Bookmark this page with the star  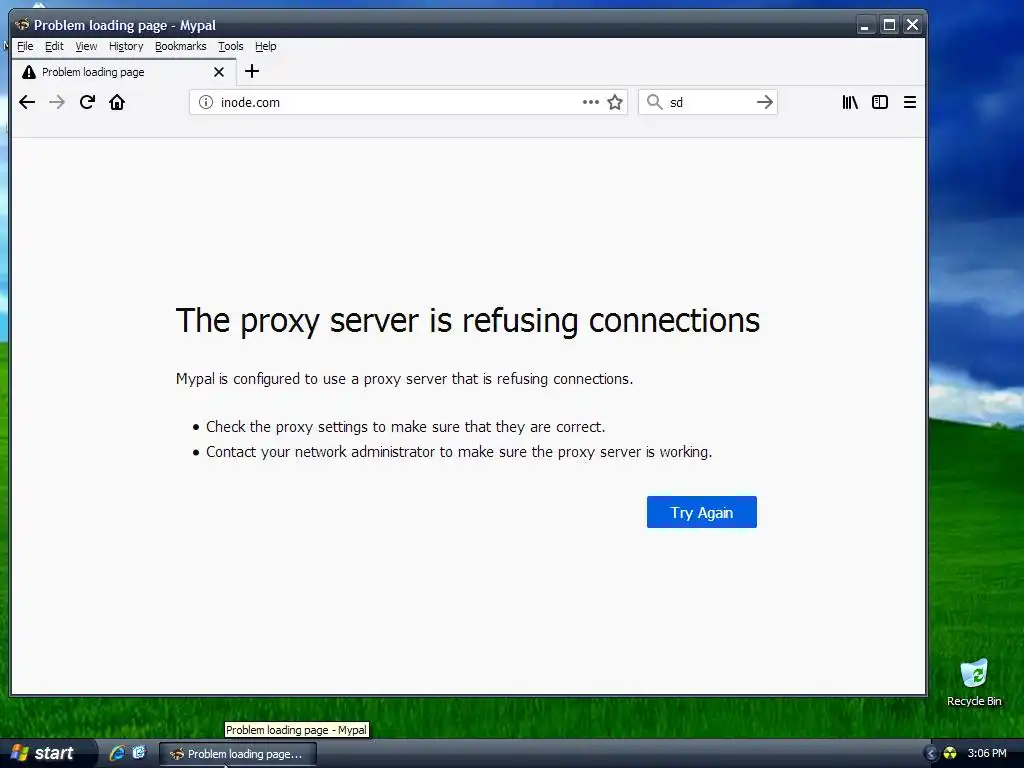click(x=615, y=102)
